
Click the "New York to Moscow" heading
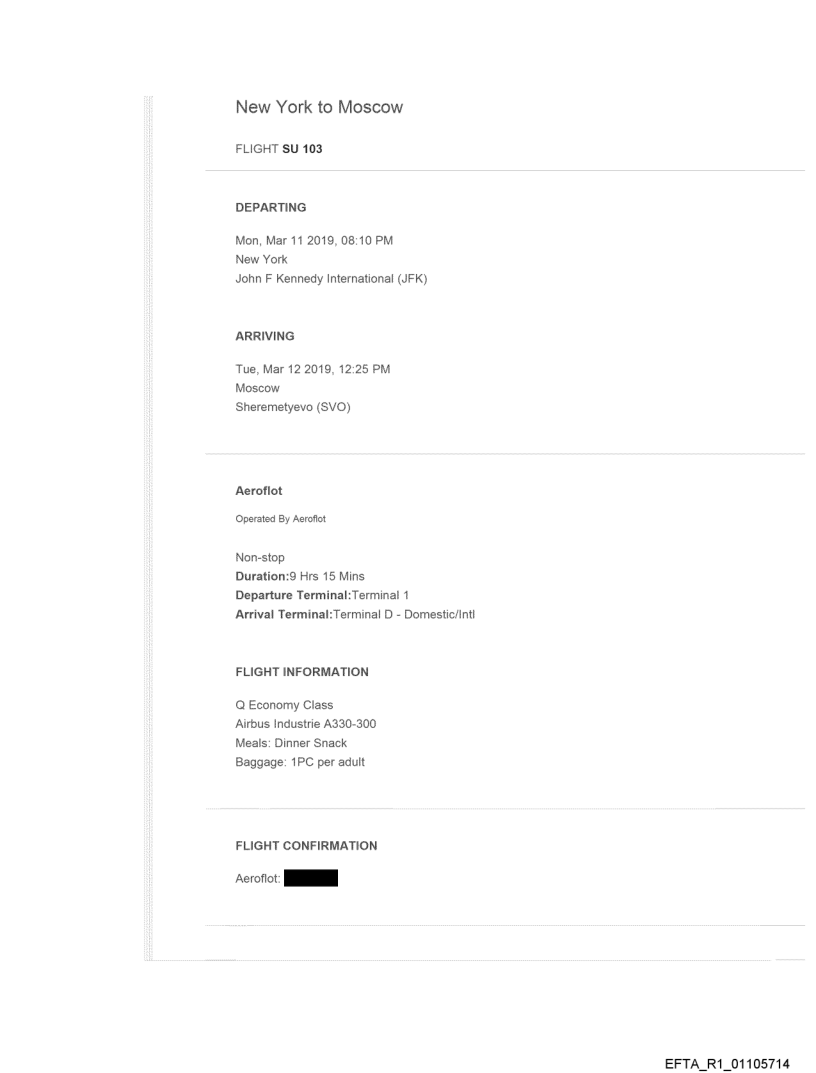tap(319, 107)
